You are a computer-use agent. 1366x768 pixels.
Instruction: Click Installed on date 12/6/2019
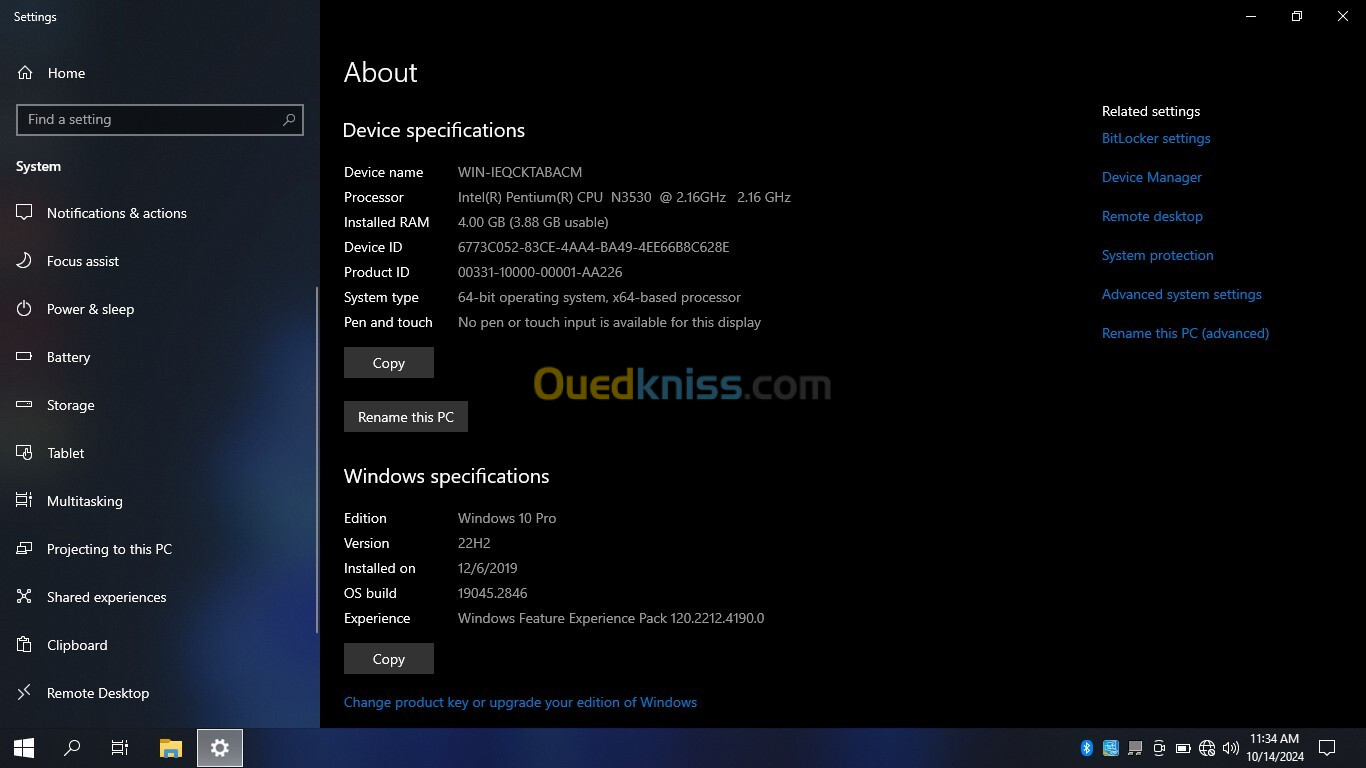click(488, 568)
